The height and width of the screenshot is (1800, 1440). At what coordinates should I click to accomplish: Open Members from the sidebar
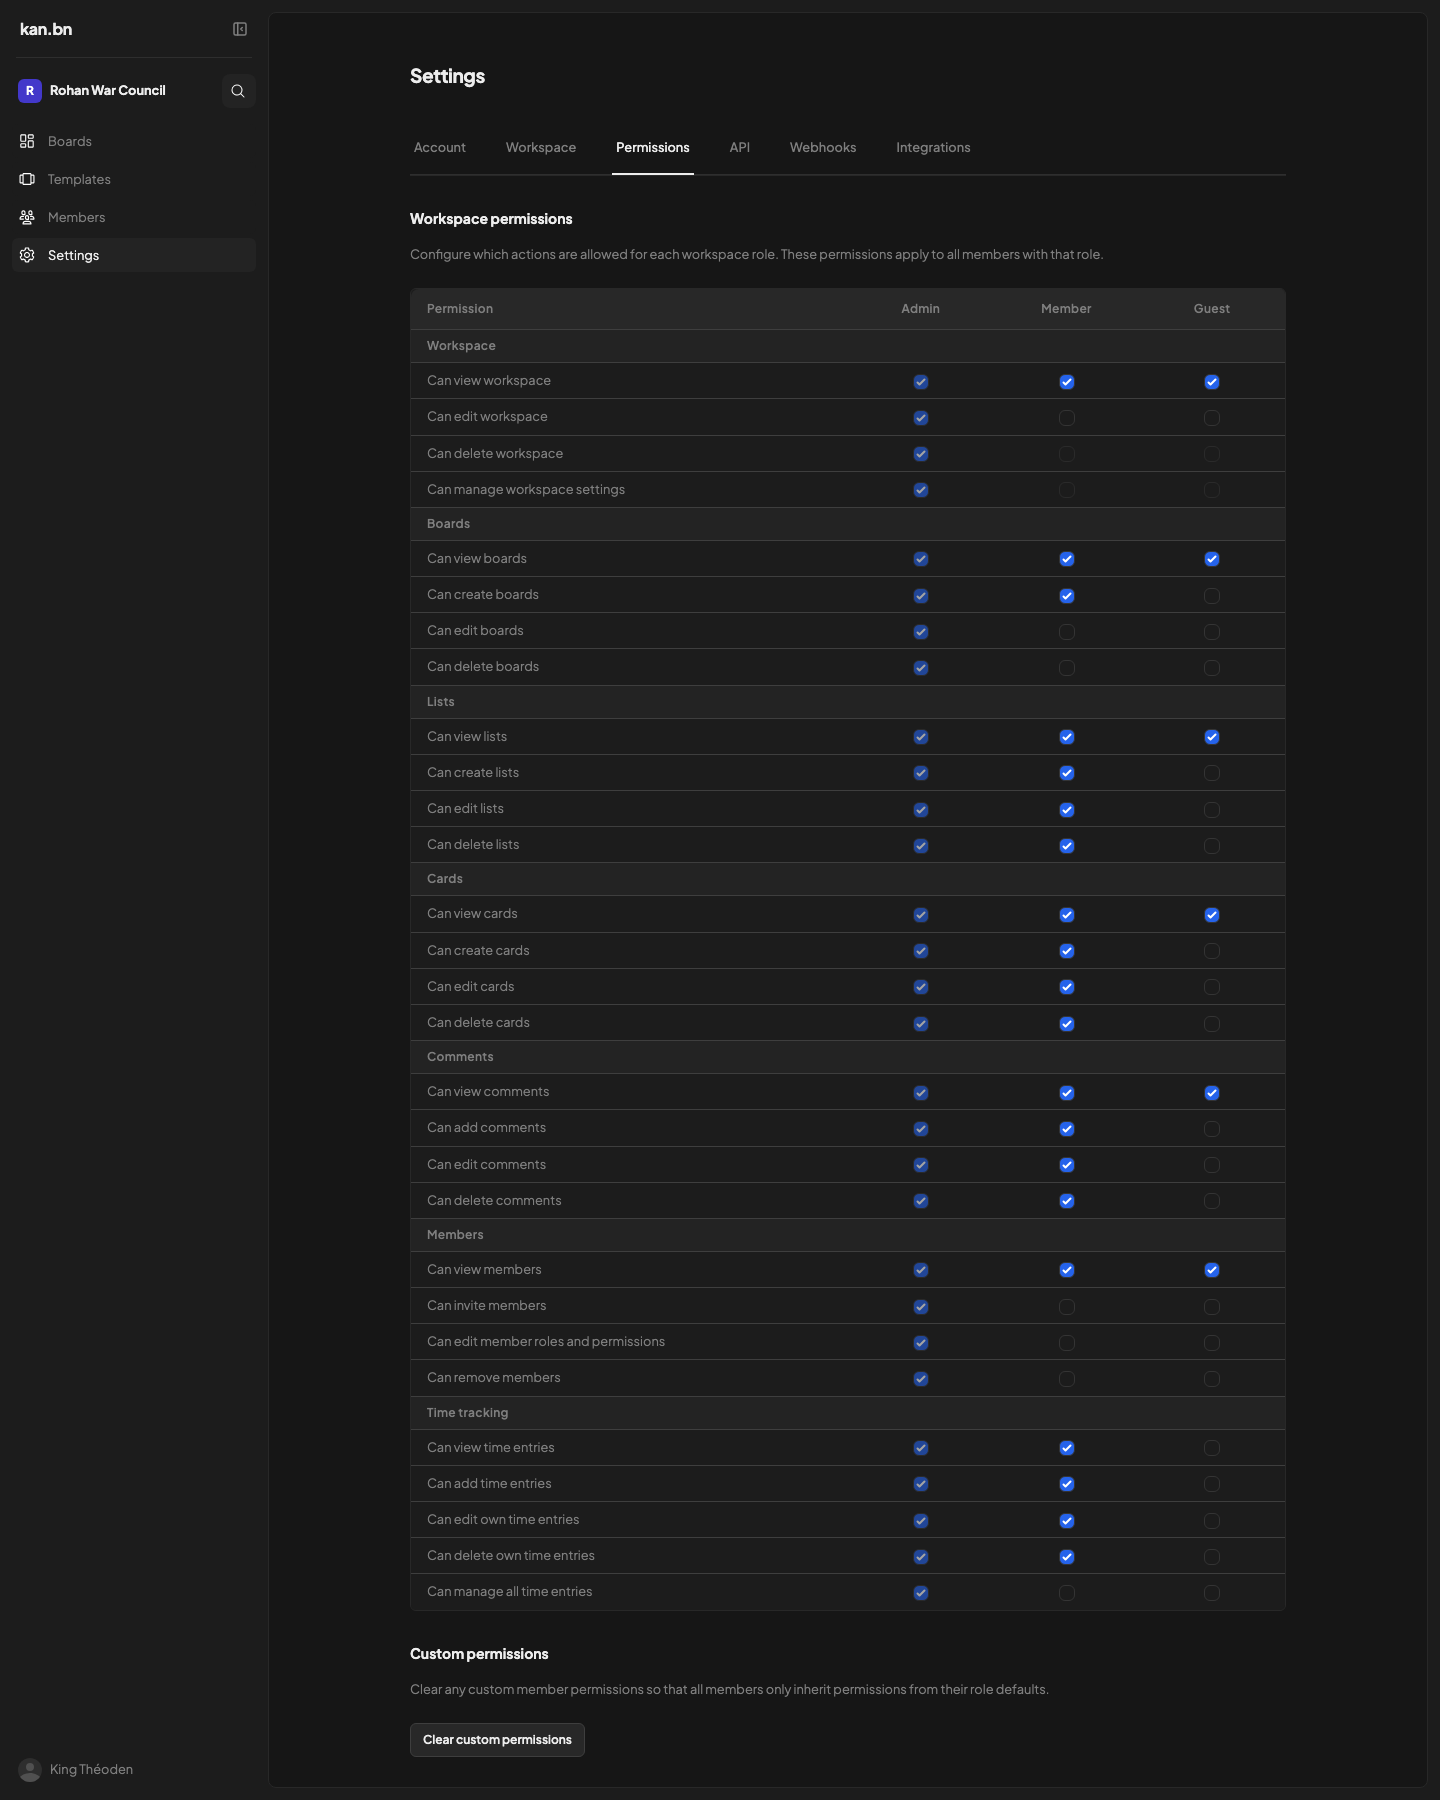pos(134,217)
